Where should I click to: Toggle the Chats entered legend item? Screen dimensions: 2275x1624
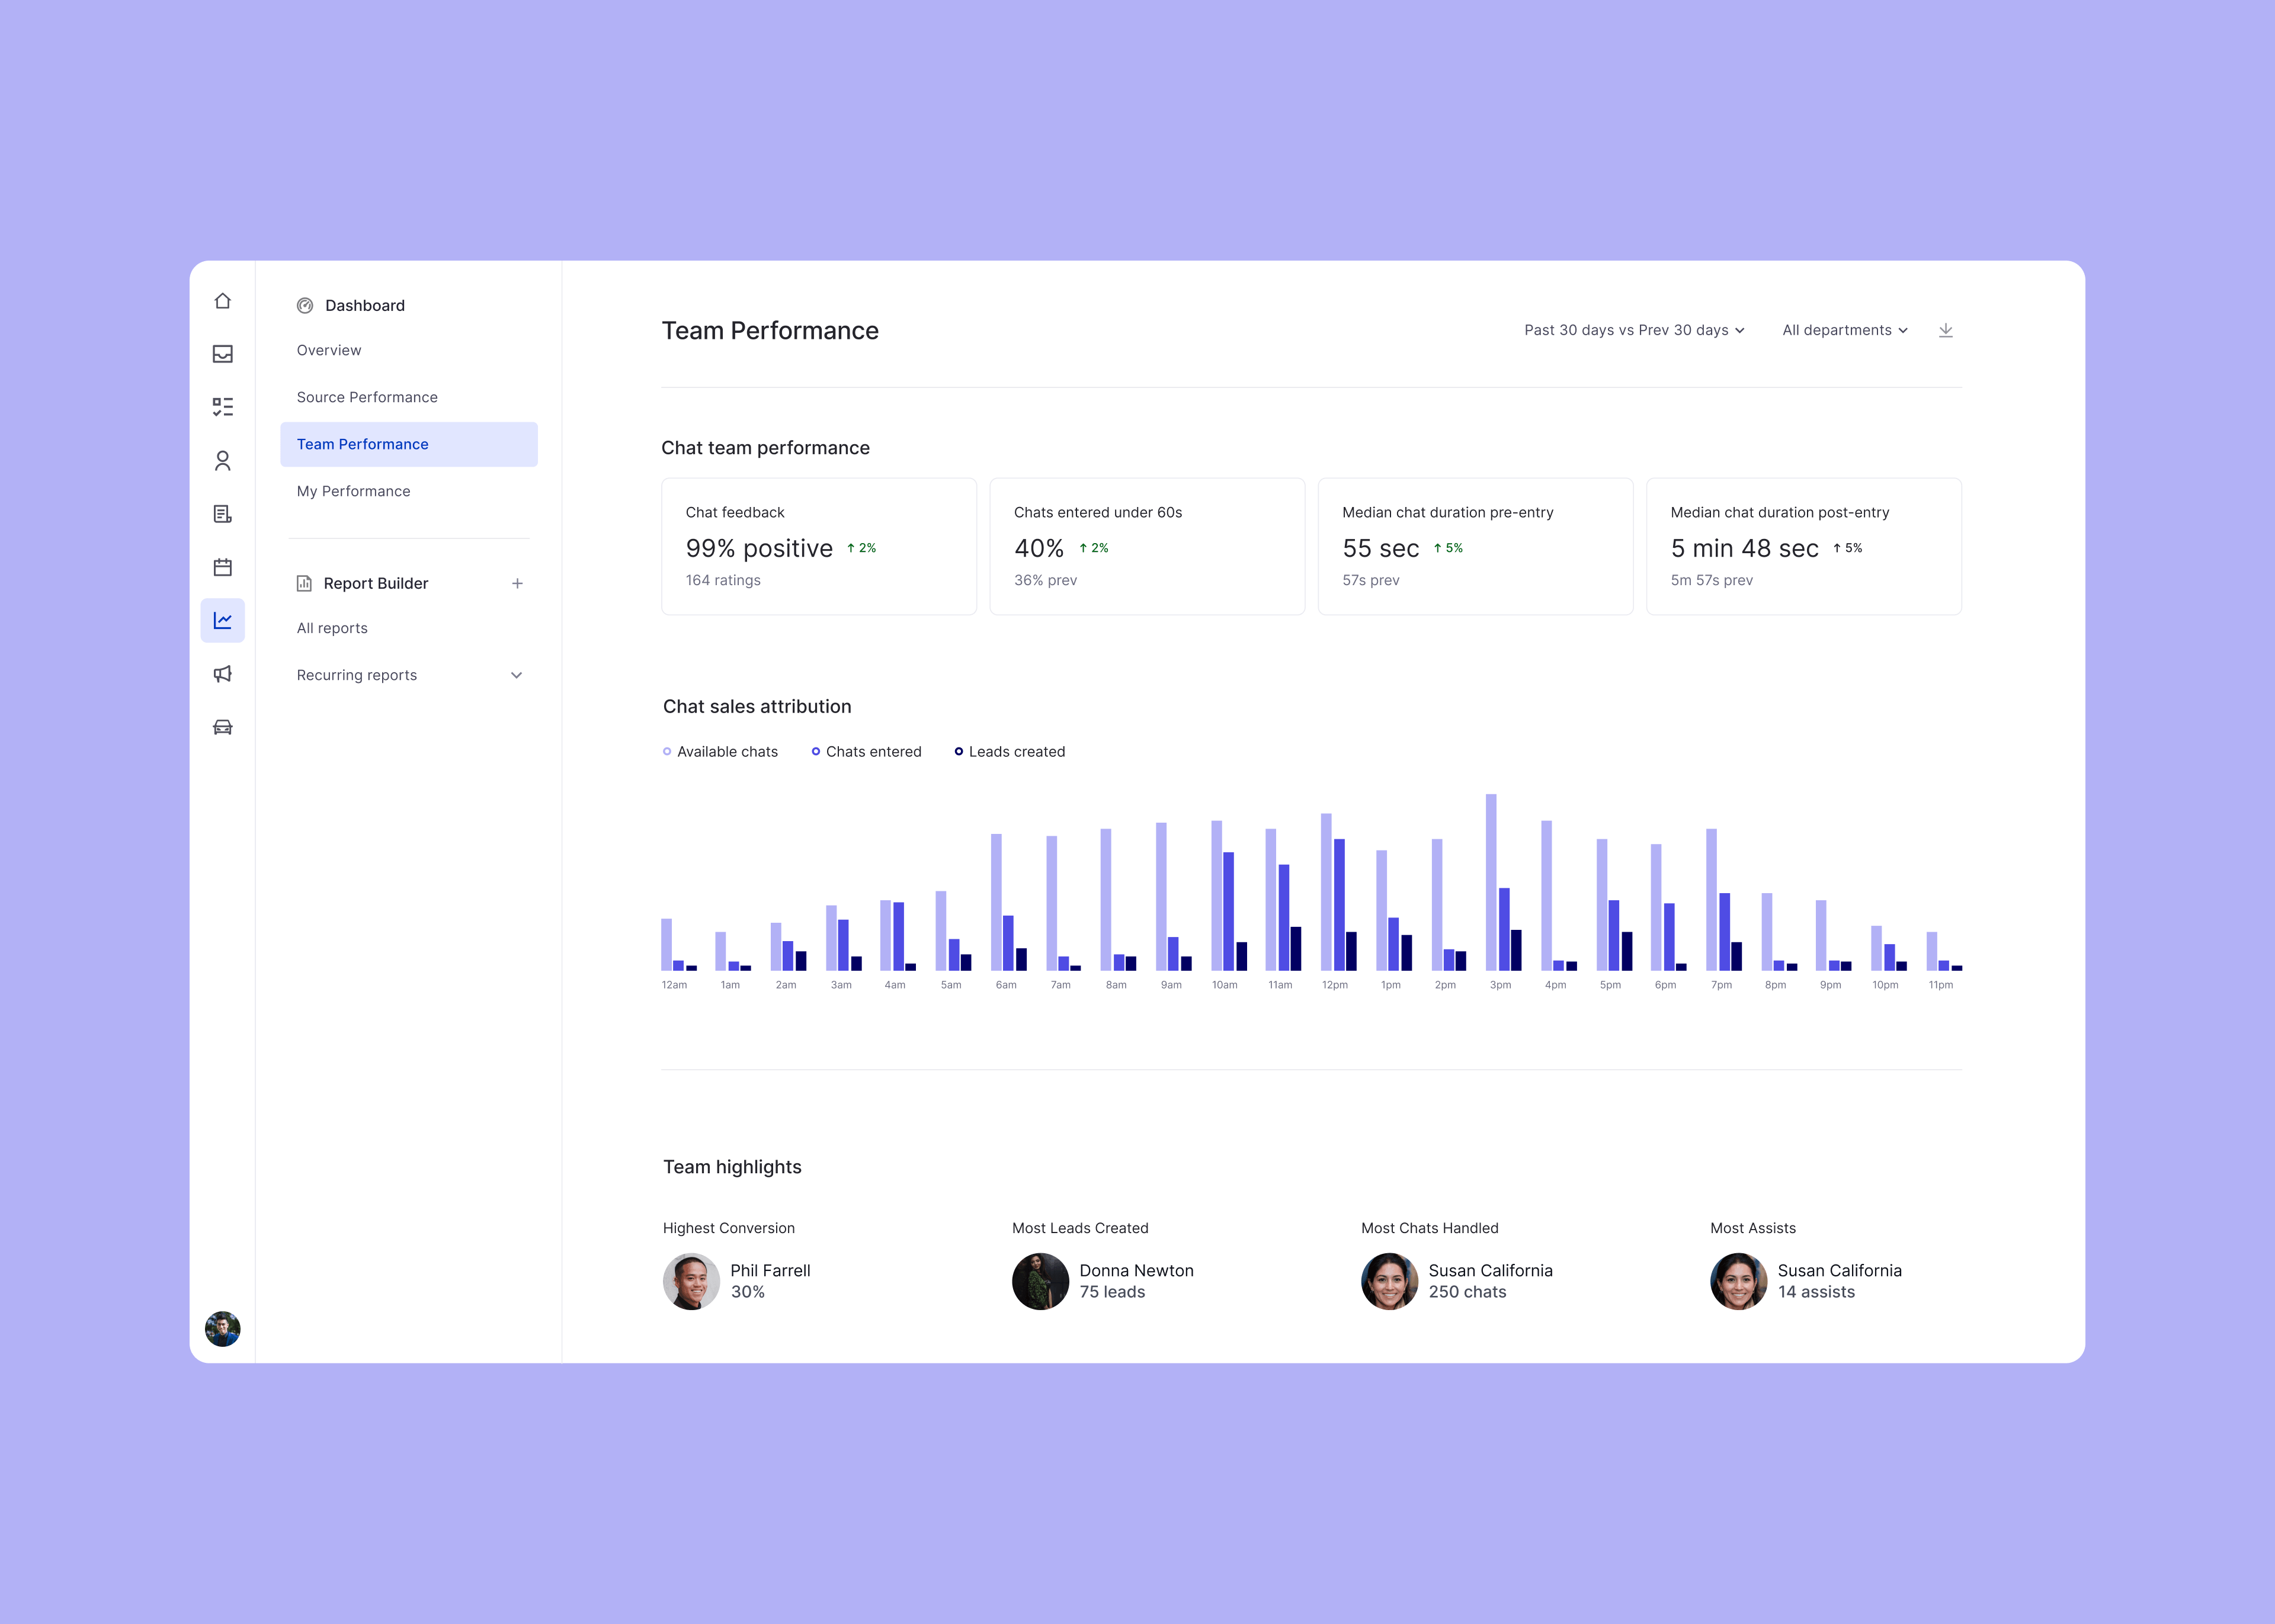tap(867, 751)
